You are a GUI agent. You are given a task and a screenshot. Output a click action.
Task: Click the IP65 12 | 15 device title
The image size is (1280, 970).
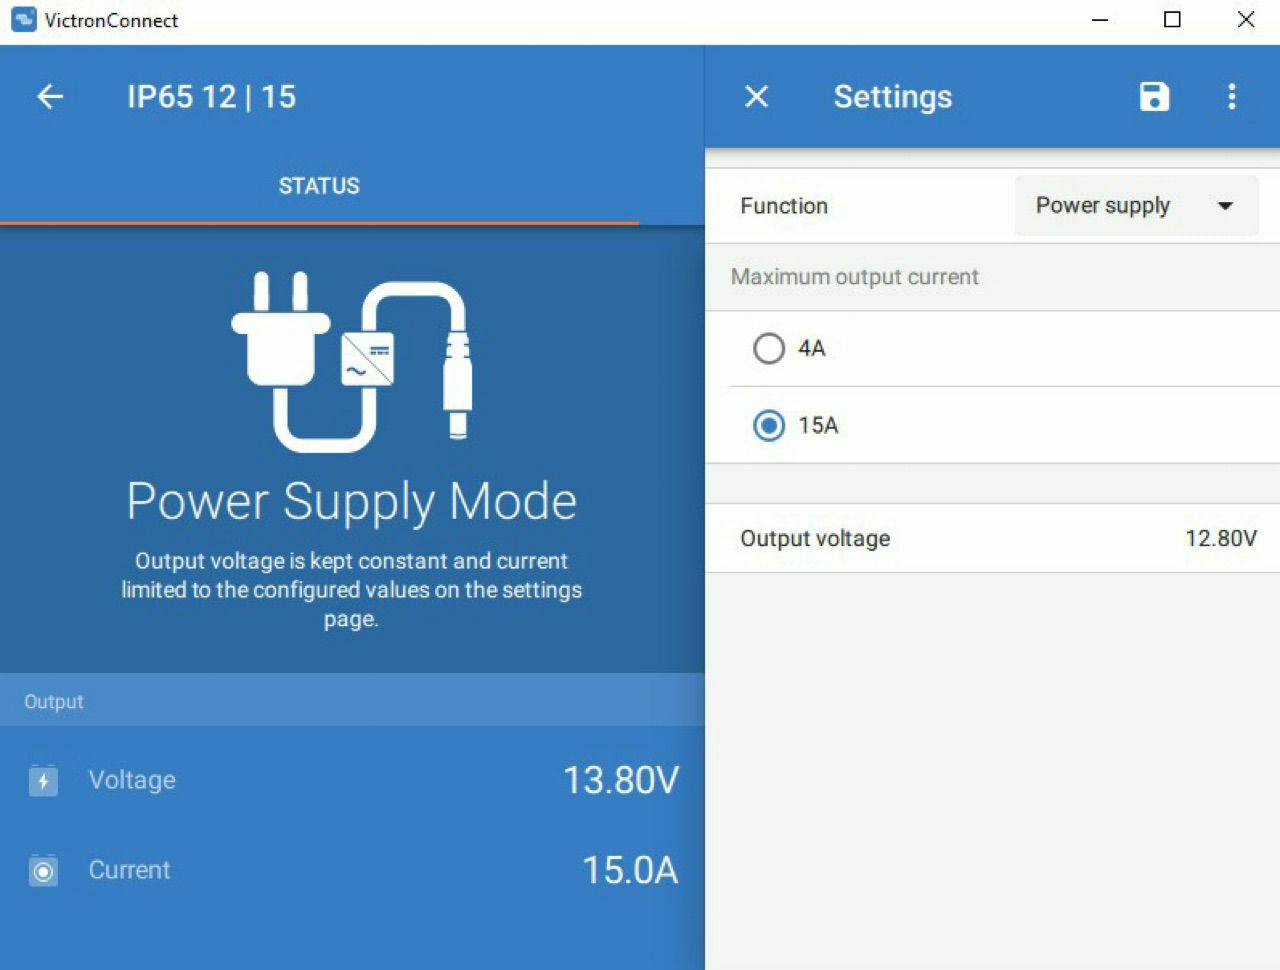(211, 97)
